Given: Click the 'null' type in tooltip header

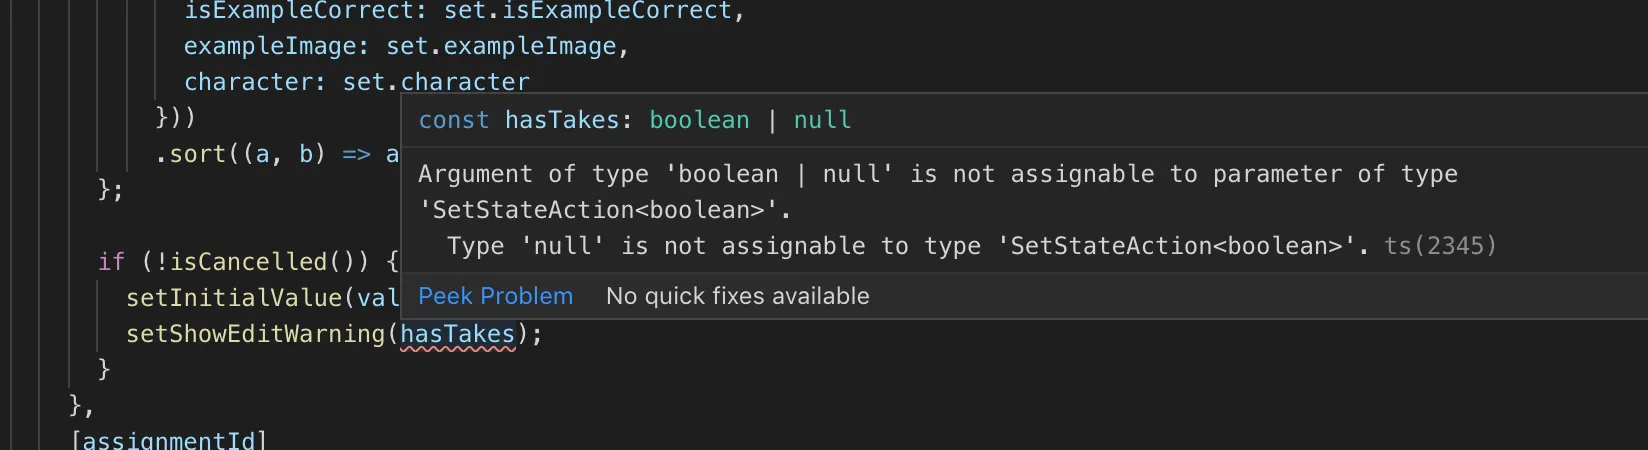Looking at the screenshot, I should tap(822, 120).
